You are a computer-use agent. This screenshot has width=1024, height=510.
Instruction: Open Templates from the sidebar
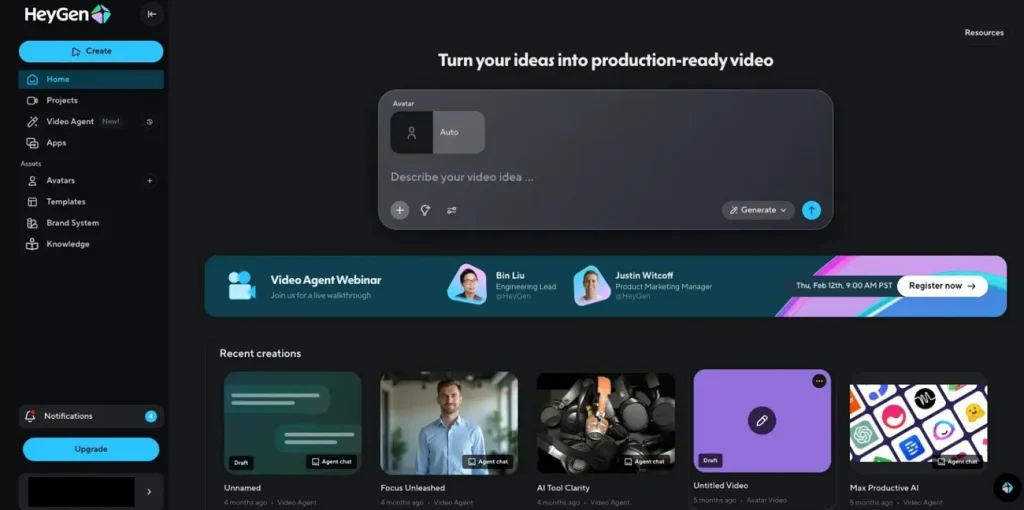66,202
